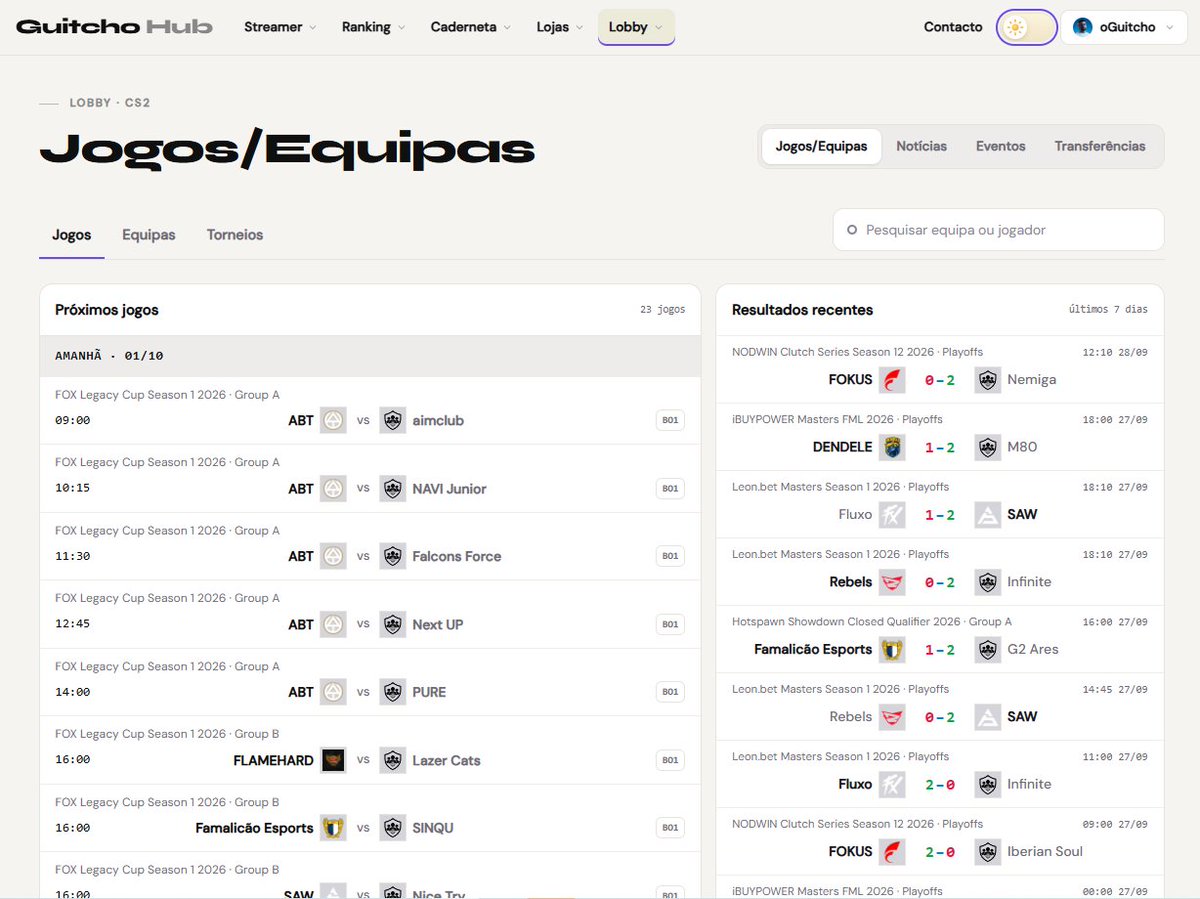1200x899 pixels.
Task: Expand the Caderneta dropdown menu
Action: [x=471, y=27]
